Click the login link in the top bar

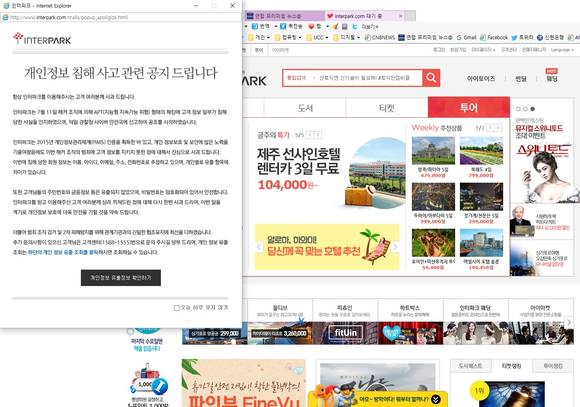439,50
